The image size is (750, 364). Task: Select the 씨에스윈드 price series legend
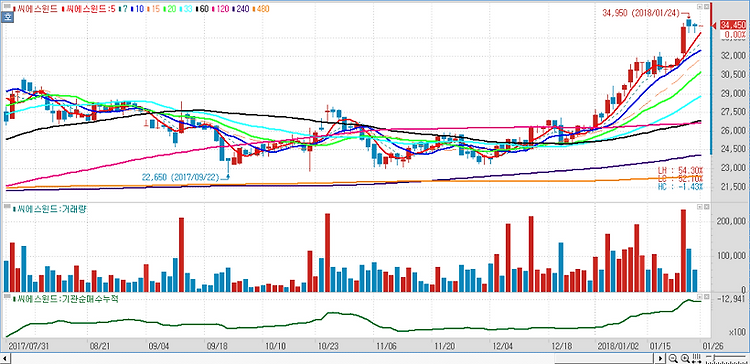(35, 9)
